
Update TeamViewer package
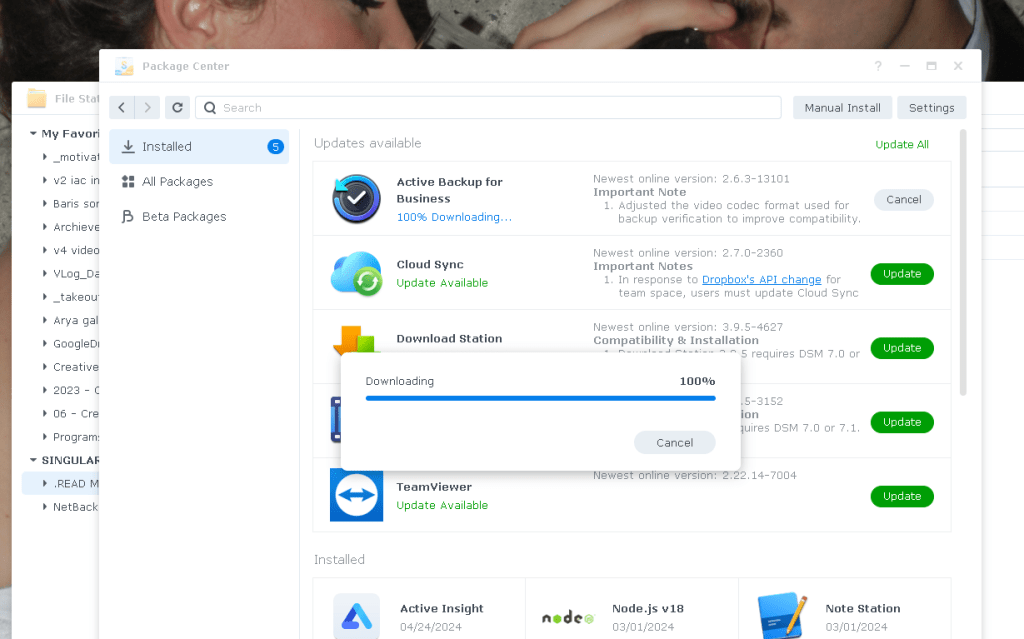[x=902, y=497]
